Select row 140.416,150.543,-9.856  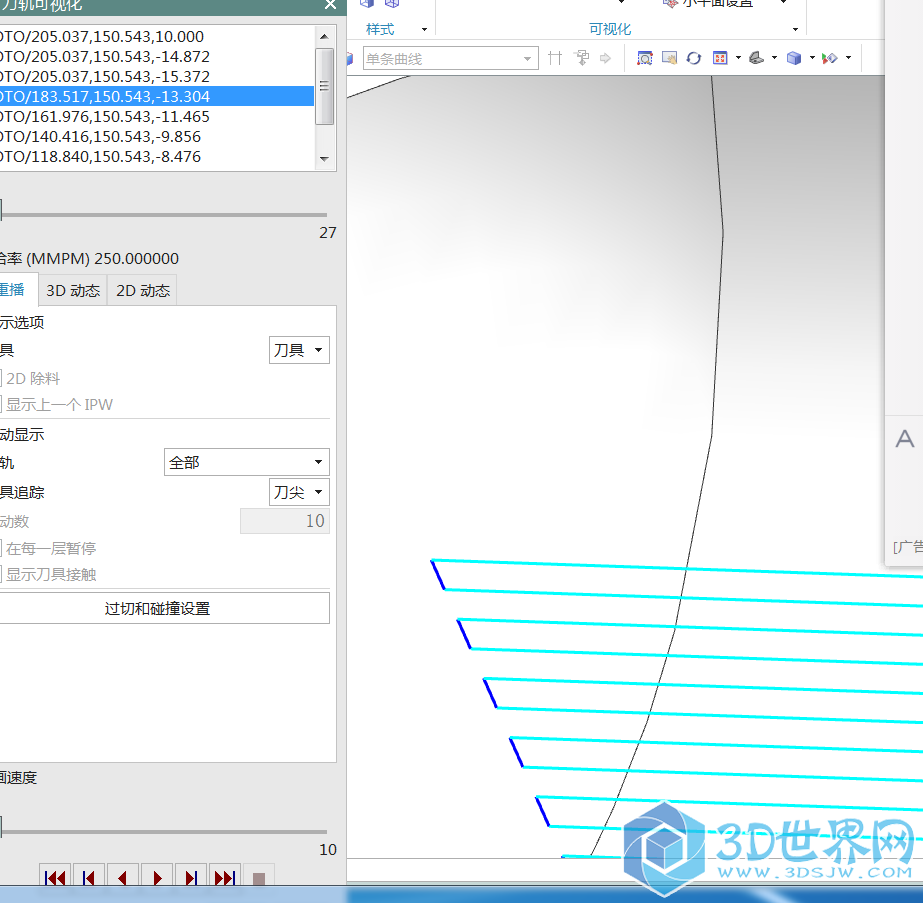click(157, 137)
